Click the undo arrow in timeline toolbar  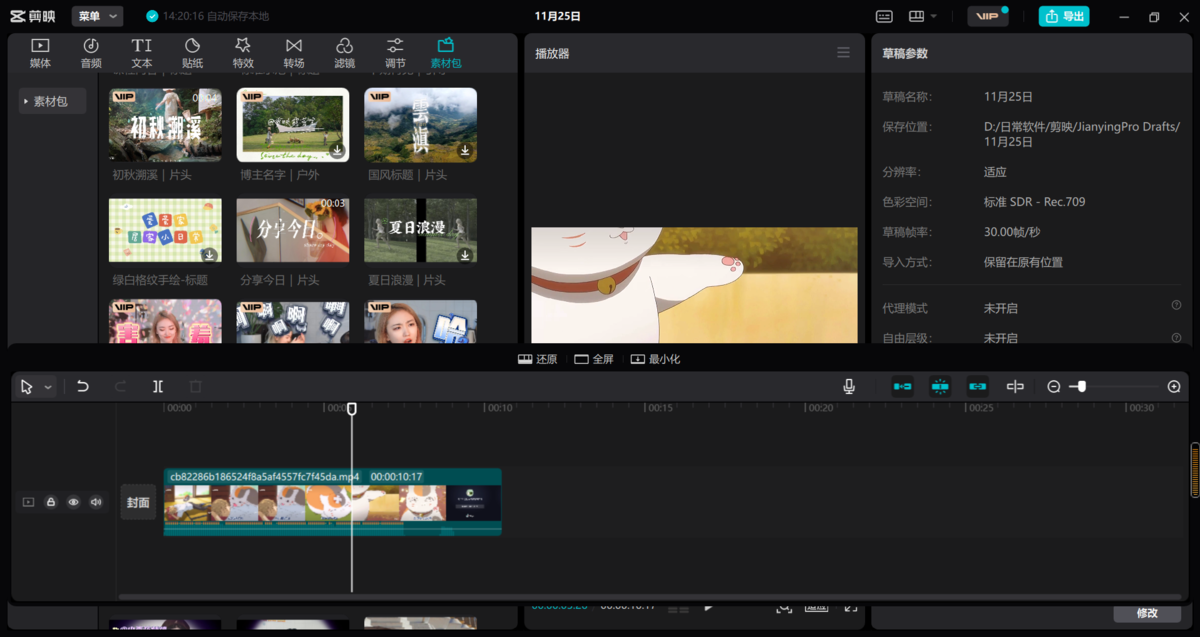(83, 386)
